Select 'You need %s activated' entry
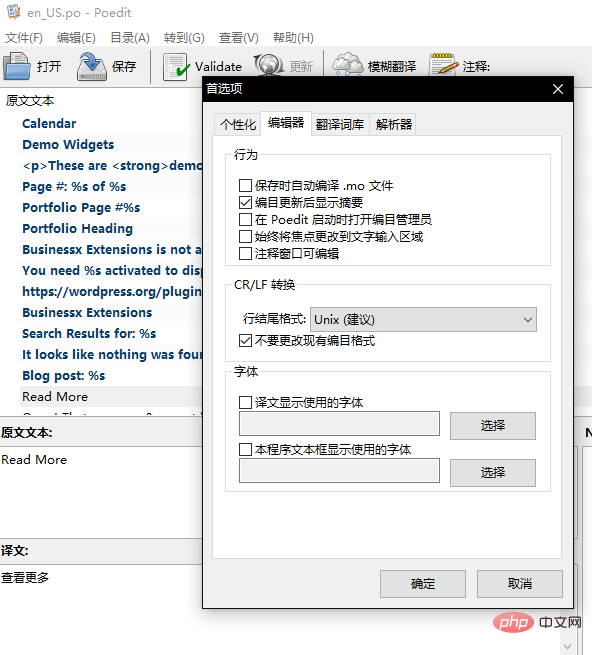 click(x=112, y=271)
